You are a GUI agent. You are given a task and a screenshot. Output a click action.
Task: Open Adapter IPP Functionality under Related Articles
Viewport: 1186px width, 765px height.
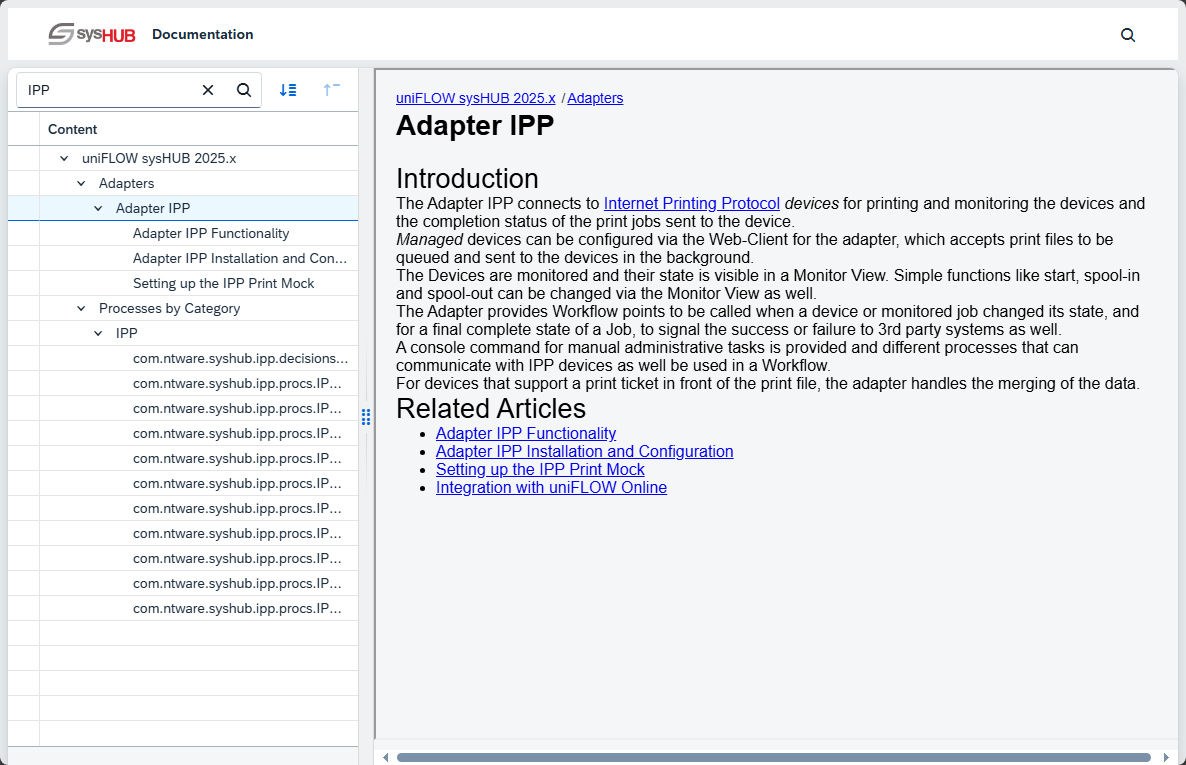pyautogui.click(x=526, y=434)
